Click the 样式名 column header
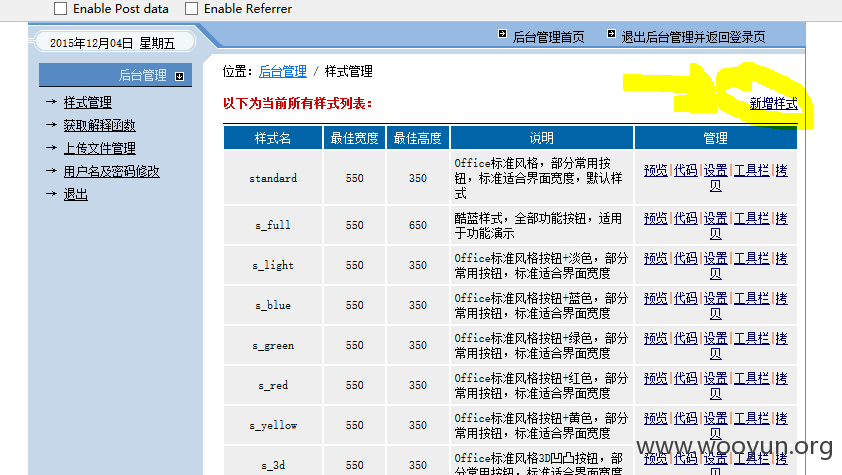The height and width of the screenshot is (475, 842). (x=273, y=138)
